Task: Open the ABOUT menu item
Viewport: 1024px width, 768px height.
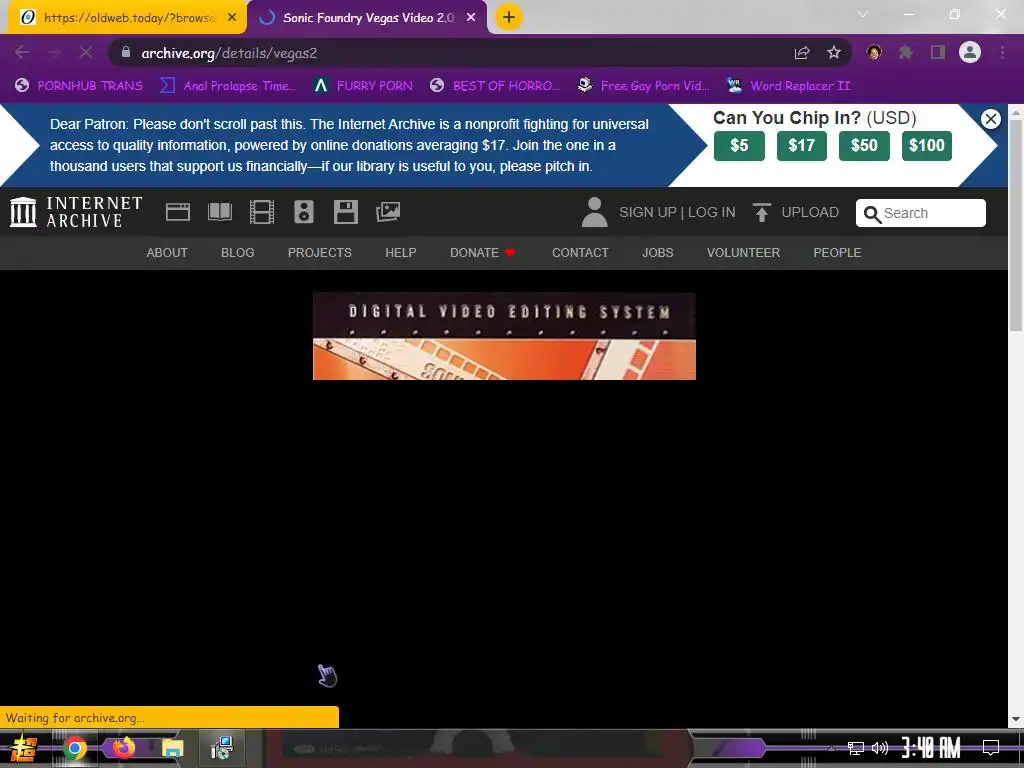Action: tap(167, 253)
